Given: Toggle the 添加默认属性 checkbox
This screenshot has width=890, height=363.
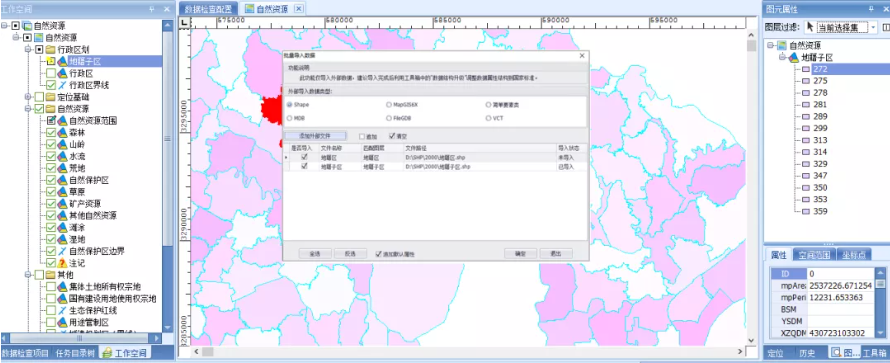Looking at the screenshot, I should click(x=379, y=255).
